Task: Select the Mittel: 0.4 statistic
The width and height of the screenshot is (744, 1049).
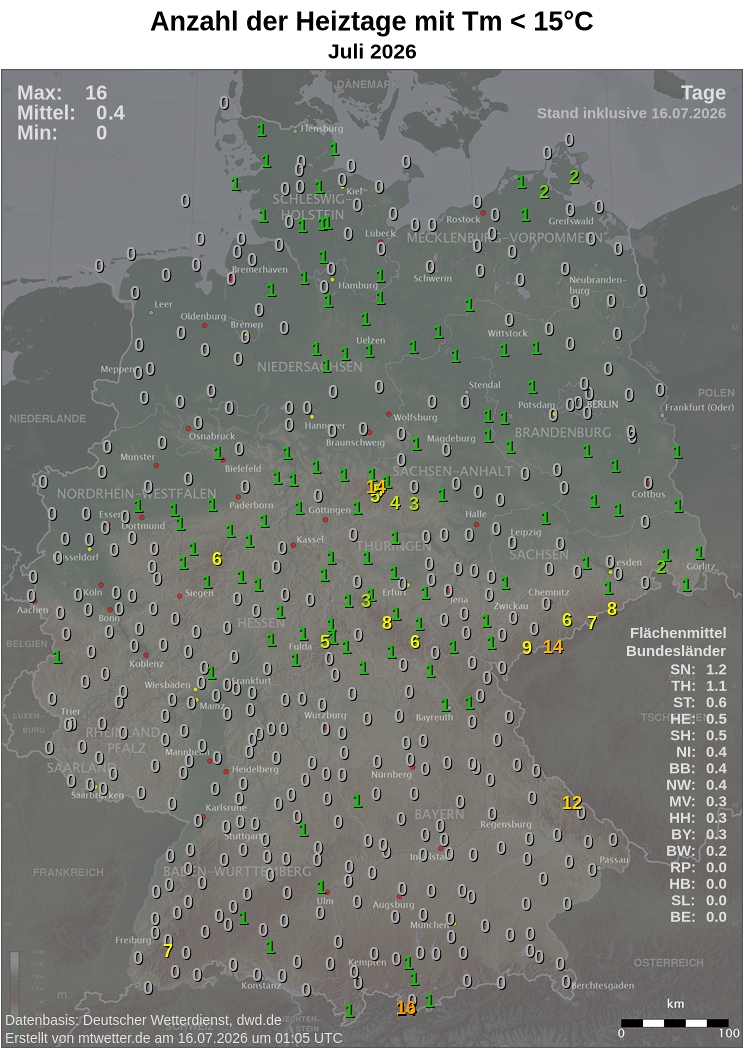Action: point(71,112)
